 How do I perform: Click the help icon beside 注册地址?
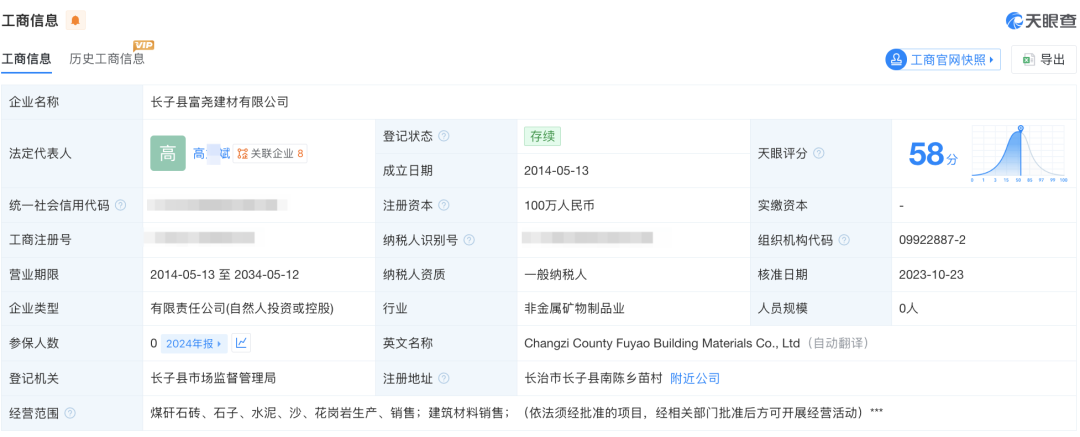click(444, 378)
